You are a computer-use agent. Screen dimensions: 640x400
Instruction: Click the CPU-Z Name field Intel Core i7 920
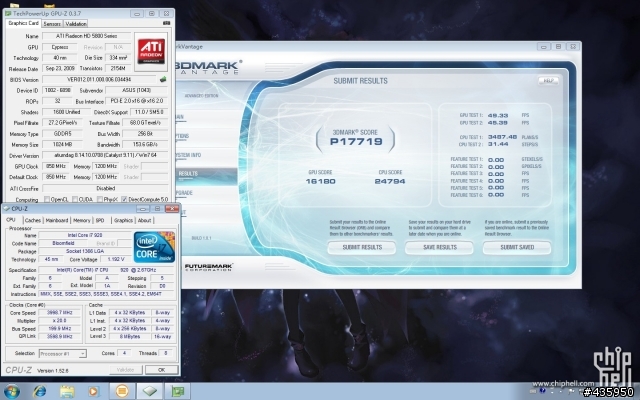click(x=85, y=236)
